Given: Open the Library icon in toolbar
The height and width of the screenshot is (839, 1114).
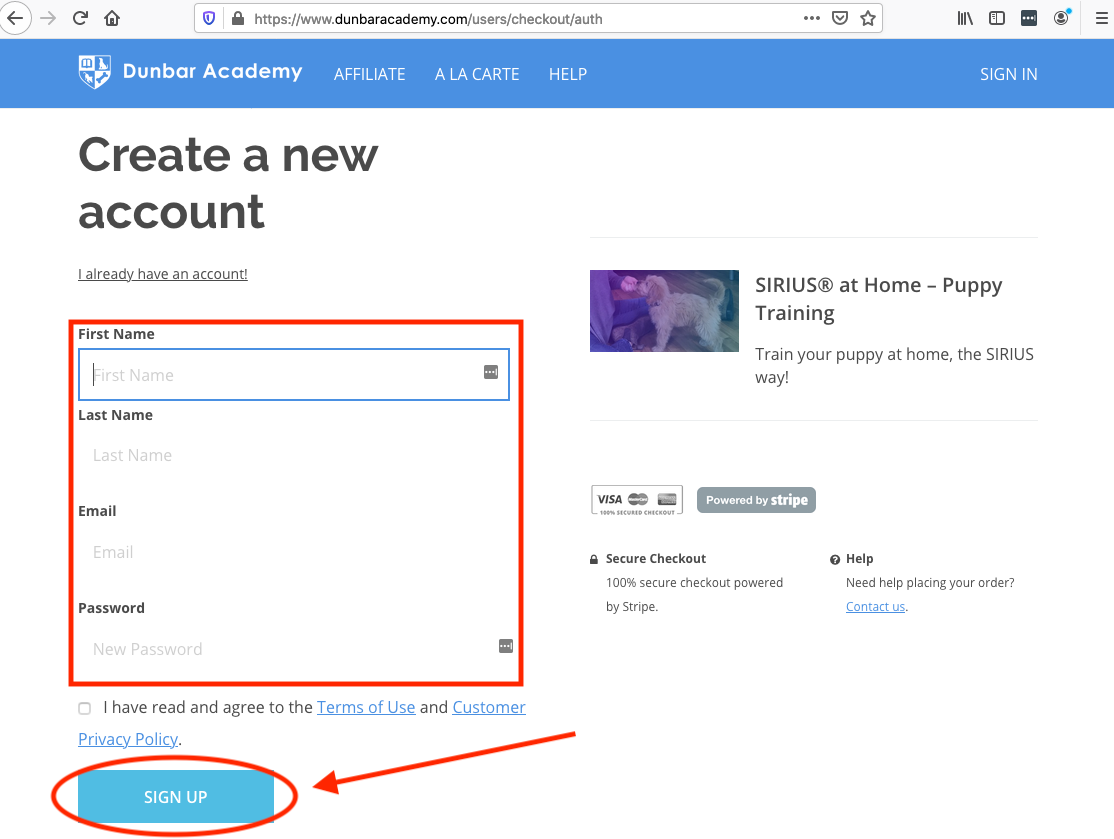Looking at the screenshot, I should (x=965, y=18).
